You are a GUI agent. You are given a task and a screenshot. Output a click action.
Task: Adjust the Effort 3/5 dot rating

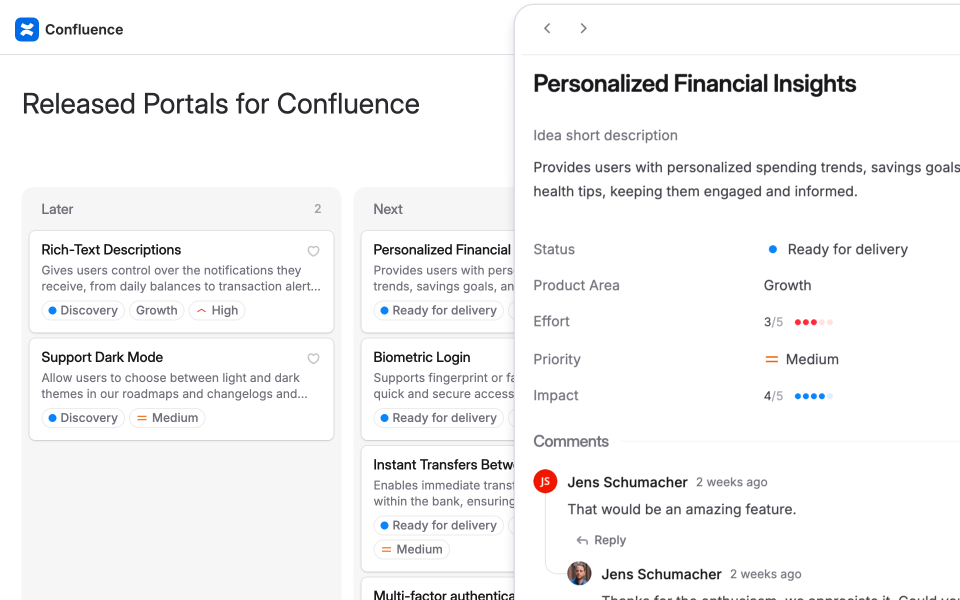pyautogui.click(x=813, y=322)
